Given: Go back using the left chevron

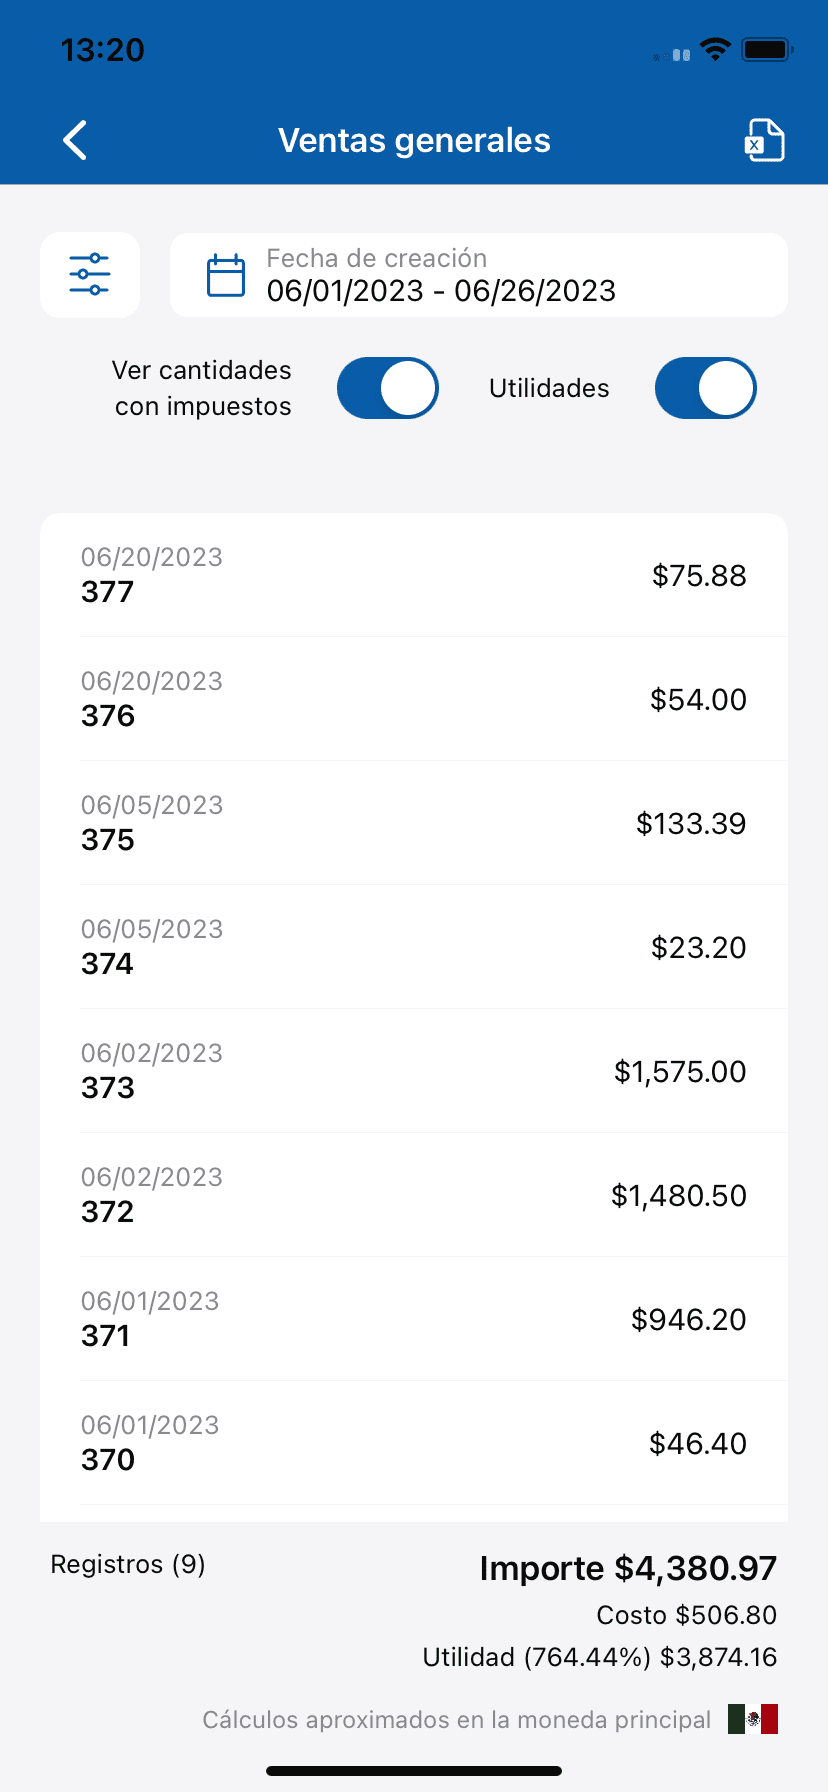Looking at the screenshot, I should 75,140.
